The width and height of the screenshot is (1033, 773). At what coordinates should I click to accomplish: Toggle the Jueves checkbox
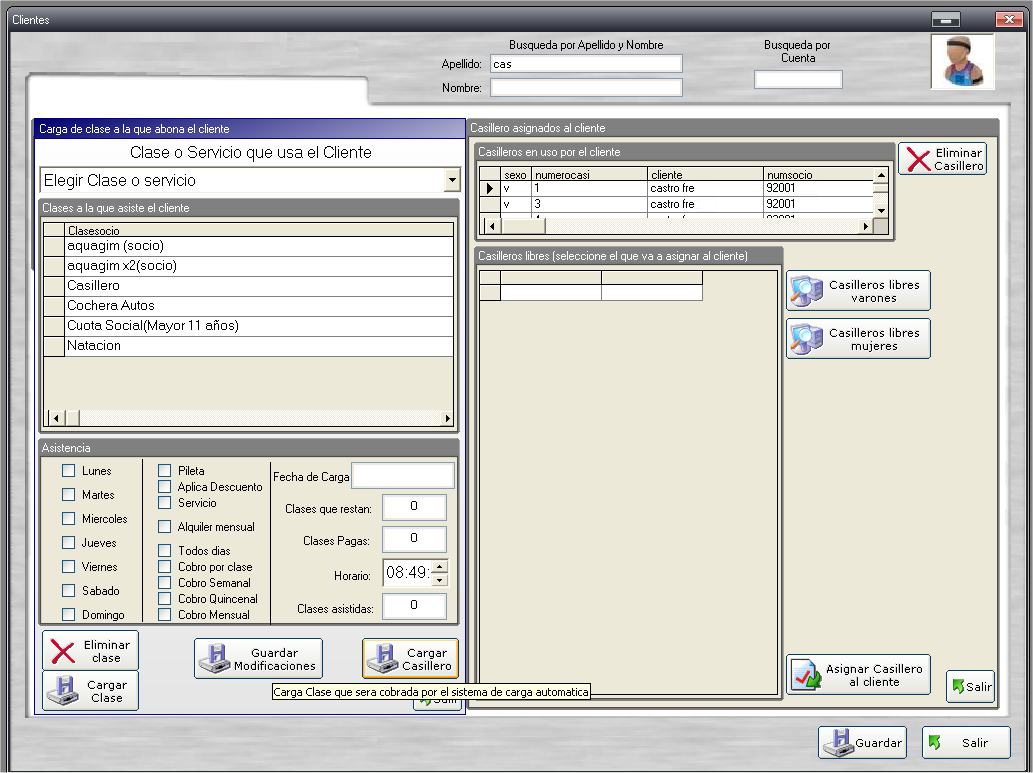[69, 542]
